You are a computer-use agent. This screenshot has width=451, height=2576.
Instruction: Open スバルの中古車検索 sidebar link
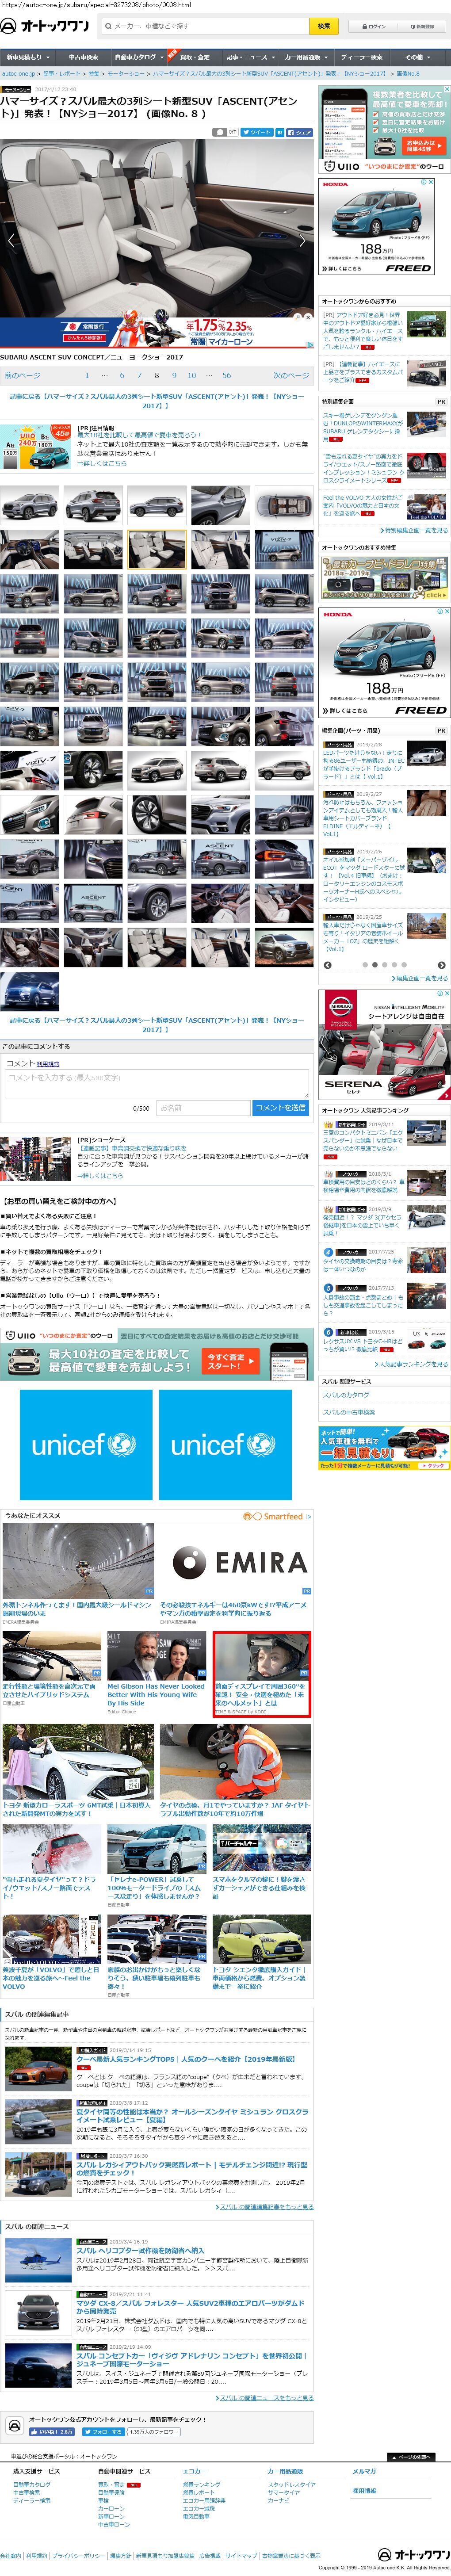click(x=349, y=1411)
